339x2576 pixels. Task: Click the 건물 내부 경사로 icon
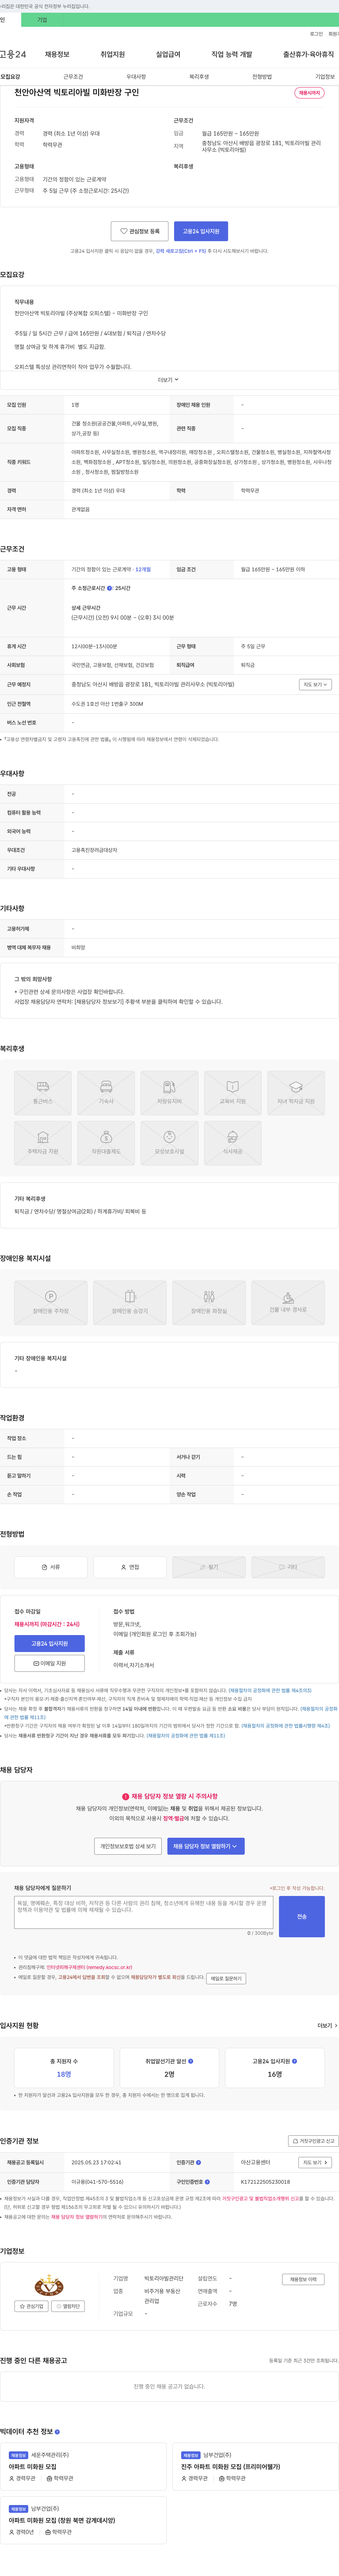coord(288,1302)
